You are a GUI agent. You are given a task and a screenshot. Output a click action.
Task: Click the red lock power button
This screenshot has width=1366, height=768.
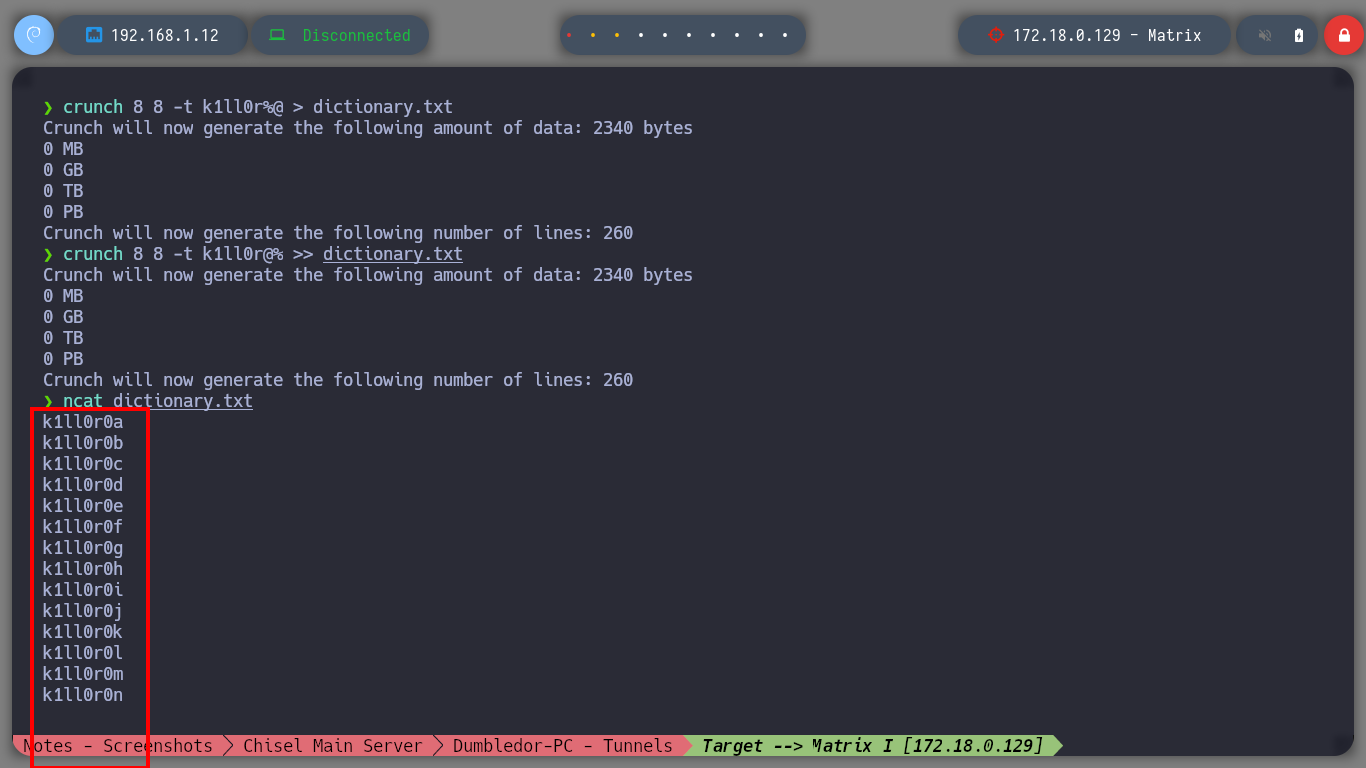[x=1343, y=35]
